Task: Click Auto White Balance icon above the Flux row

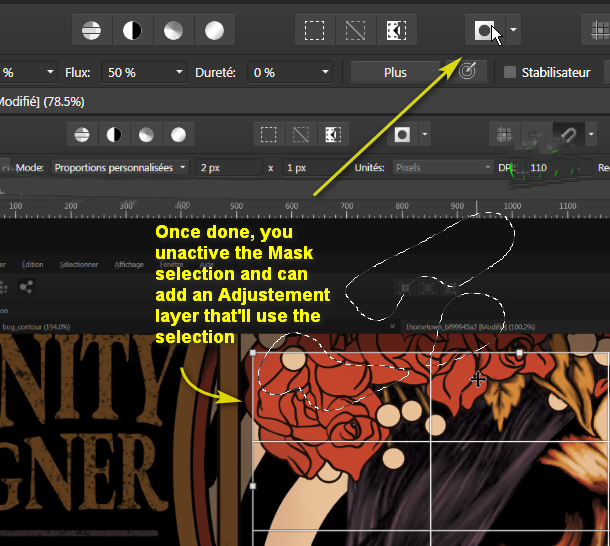Action: pyautogui.click(x=214, y=30)
